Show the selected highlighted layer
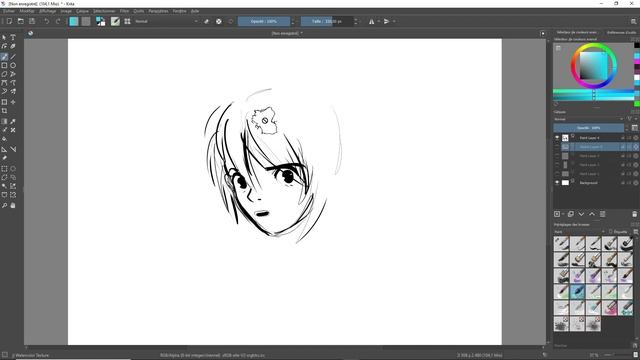 point(557,147)
